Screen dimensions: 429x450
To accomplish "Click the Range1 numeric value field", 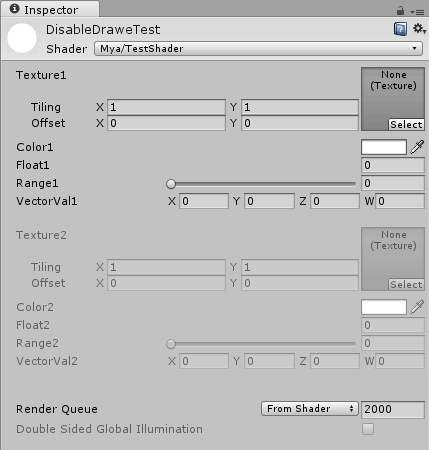I will (393, 183).
